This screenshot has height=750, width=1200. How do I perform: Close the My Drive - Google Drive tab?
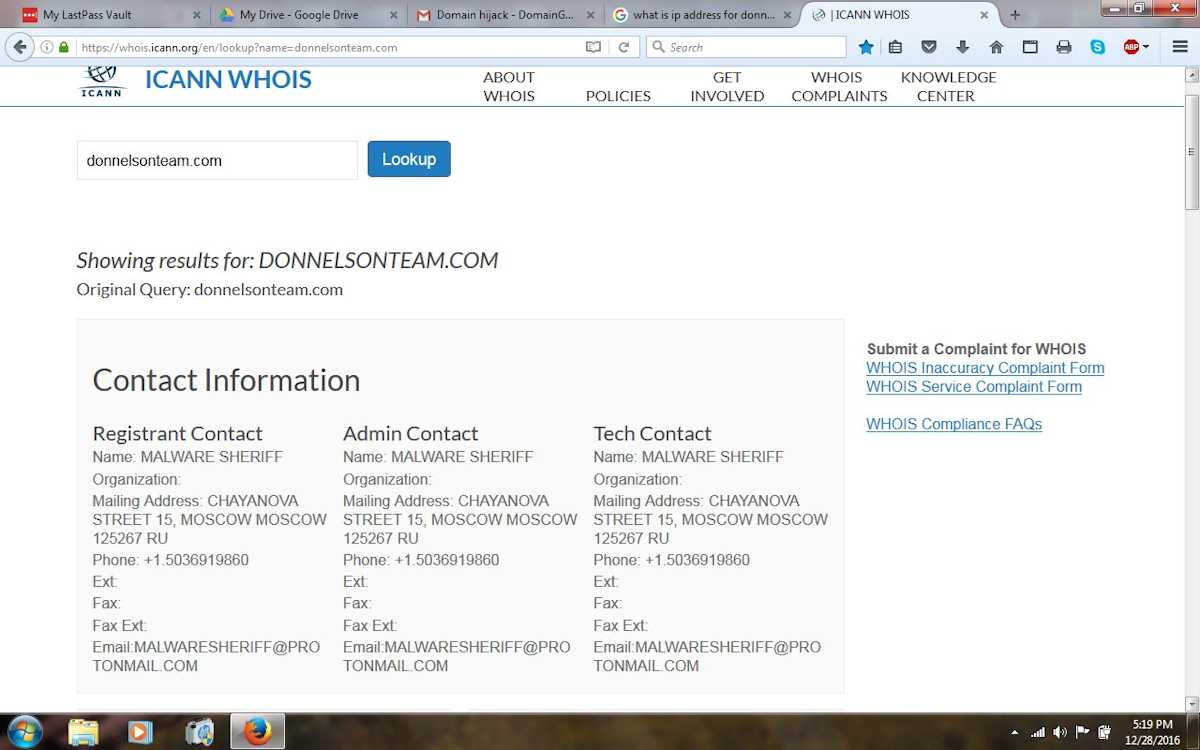tap(393, 15)
